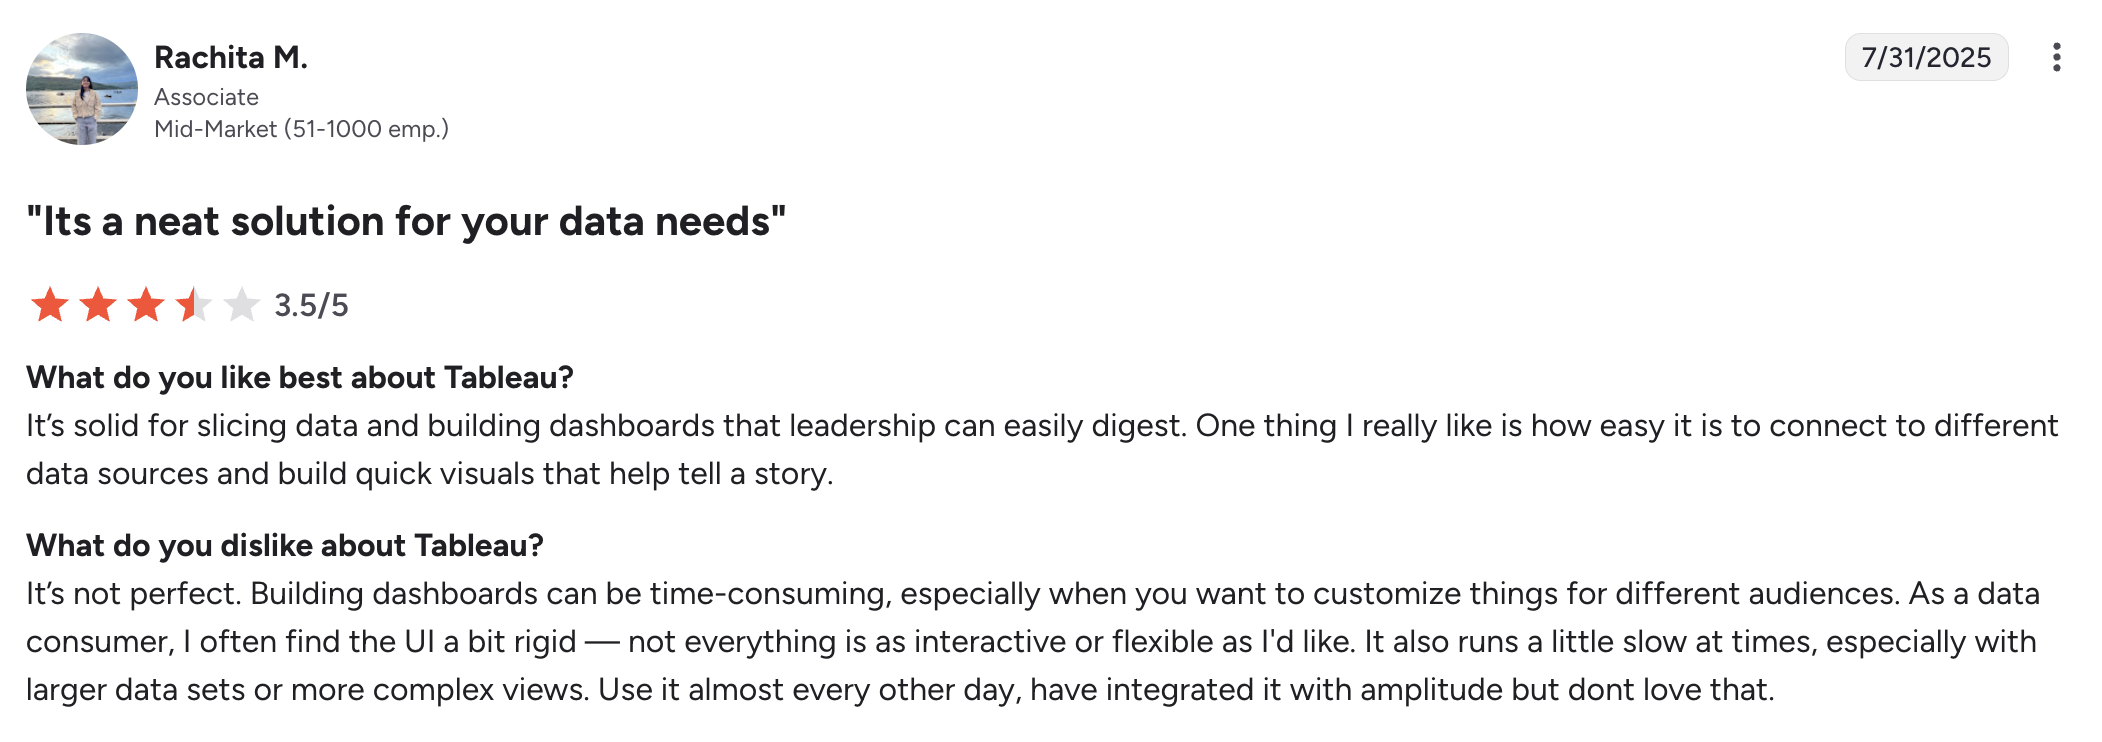Click the empty gray fifth star

(x=241, y=305)
